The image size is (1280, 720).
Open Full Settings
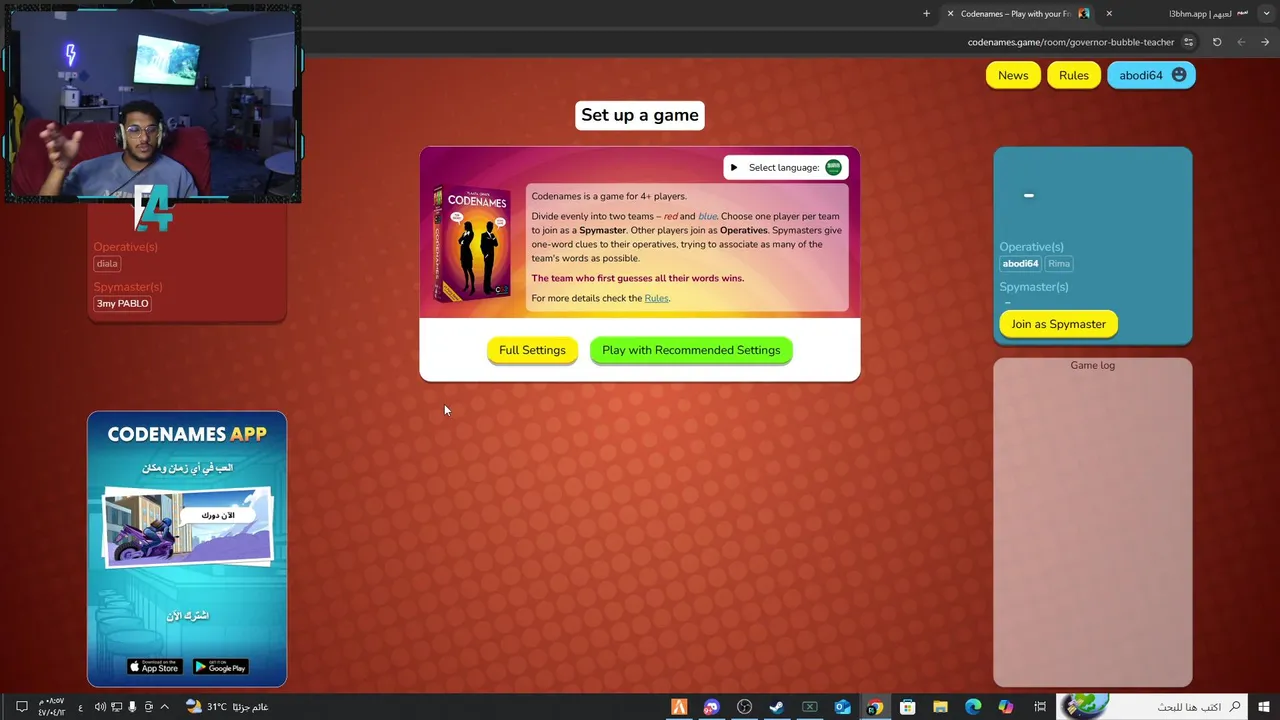pos(532,350)
